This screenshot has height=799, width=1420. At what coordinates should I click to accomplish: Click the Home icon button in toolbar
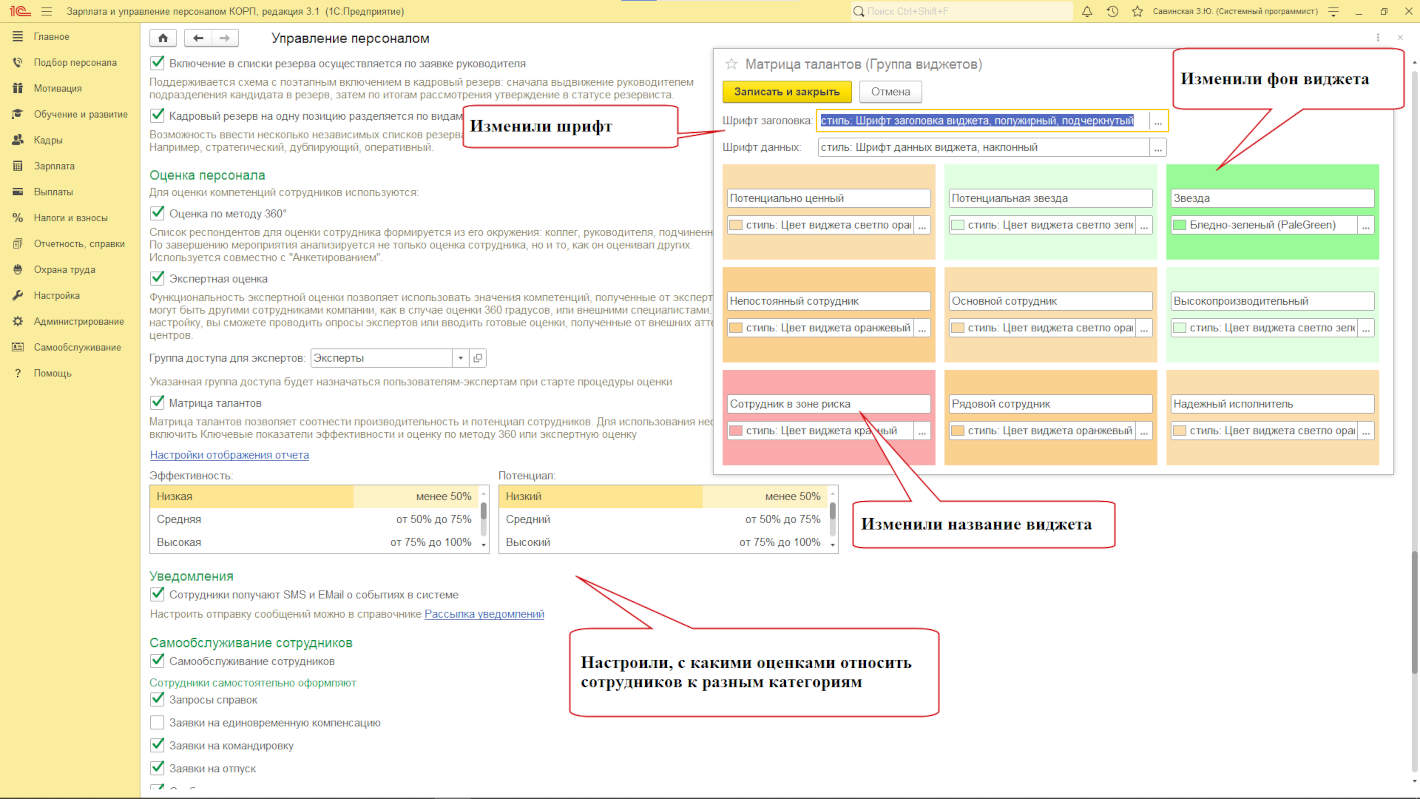tap(163, 38)
